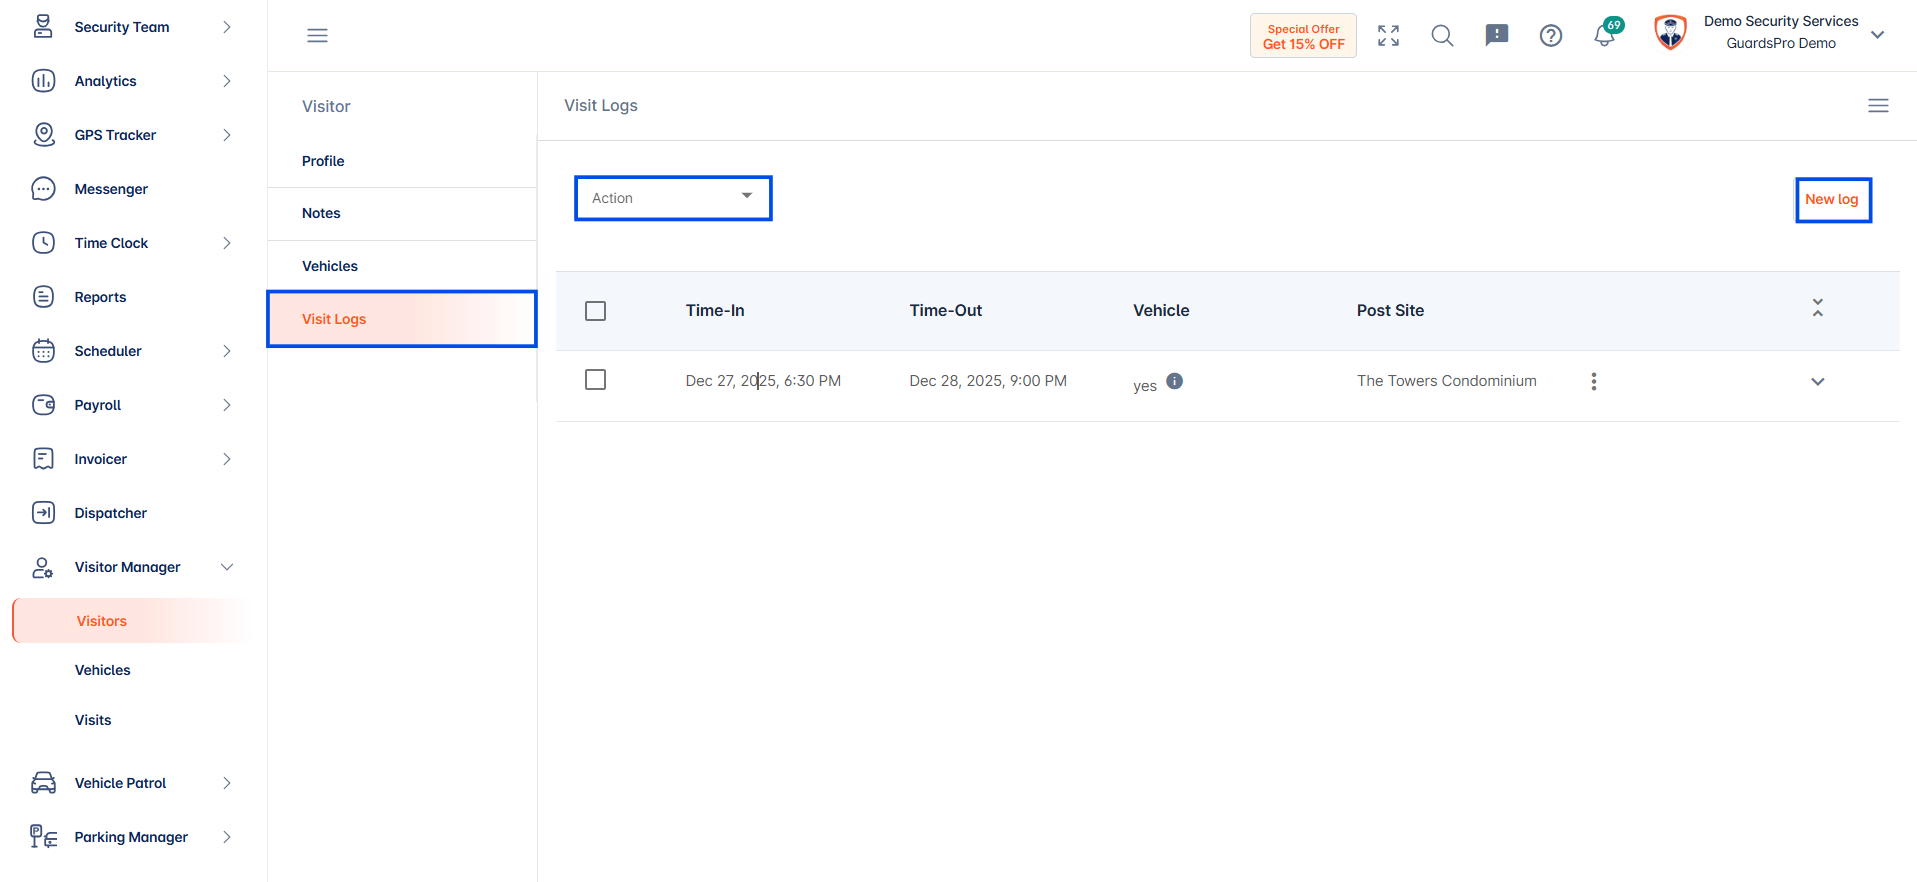The image size is (1917, 882).
Task: Toggle expand-all rows arrows in table header
Action: 1817,308
